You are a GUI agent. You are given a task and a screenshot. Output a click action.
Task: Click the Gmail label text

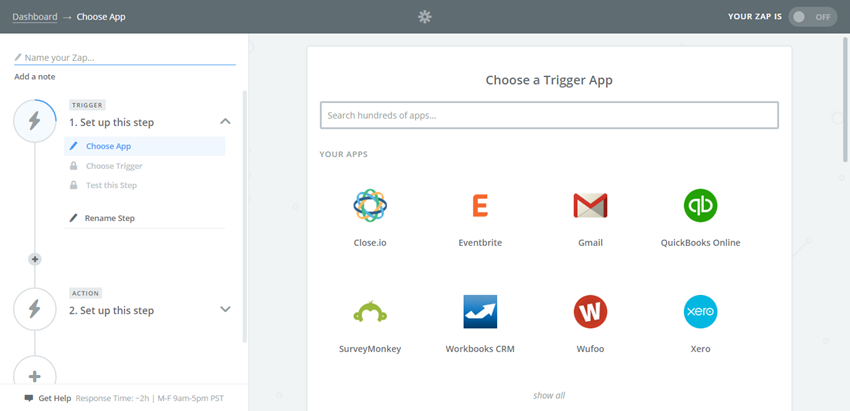tap(590, 243)
